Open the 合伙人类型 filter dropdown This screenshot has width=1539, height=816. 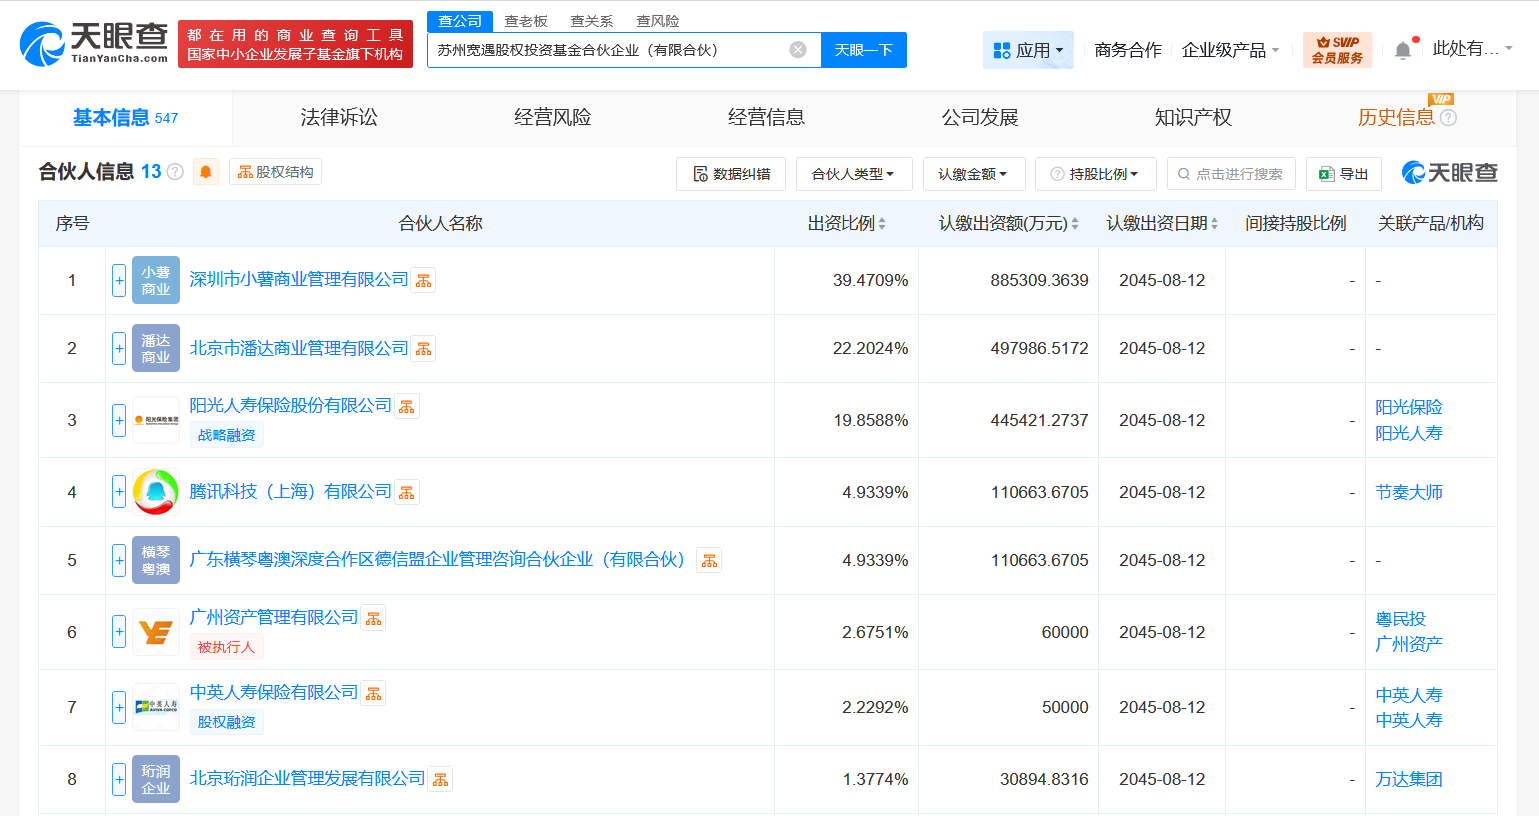851,173
